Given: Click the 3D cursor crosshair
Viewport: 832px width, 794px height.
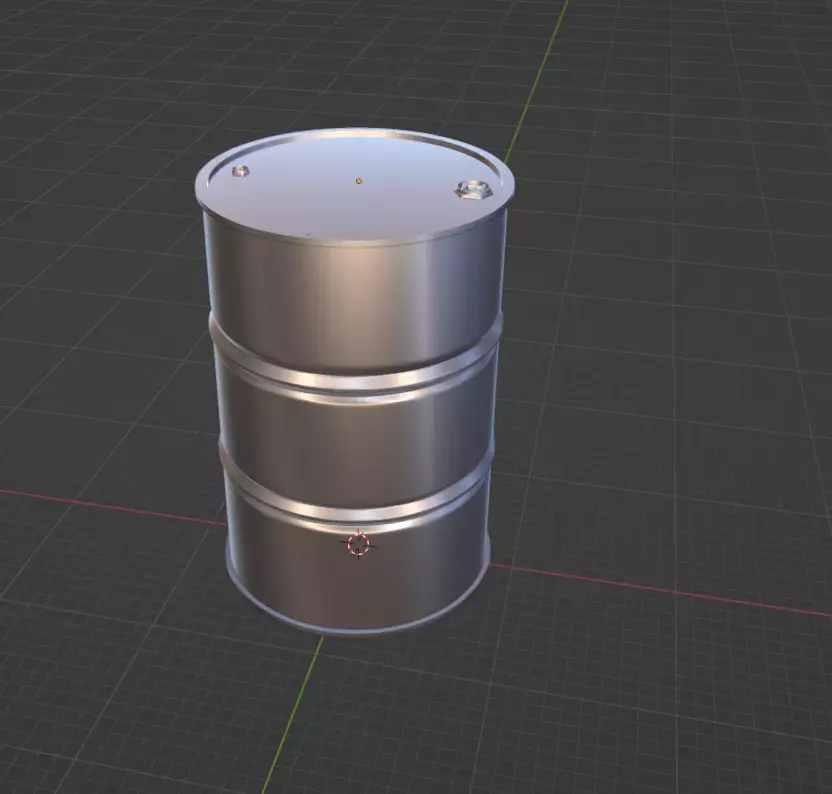Looking at the screenshot, I should tap(358, 545).
